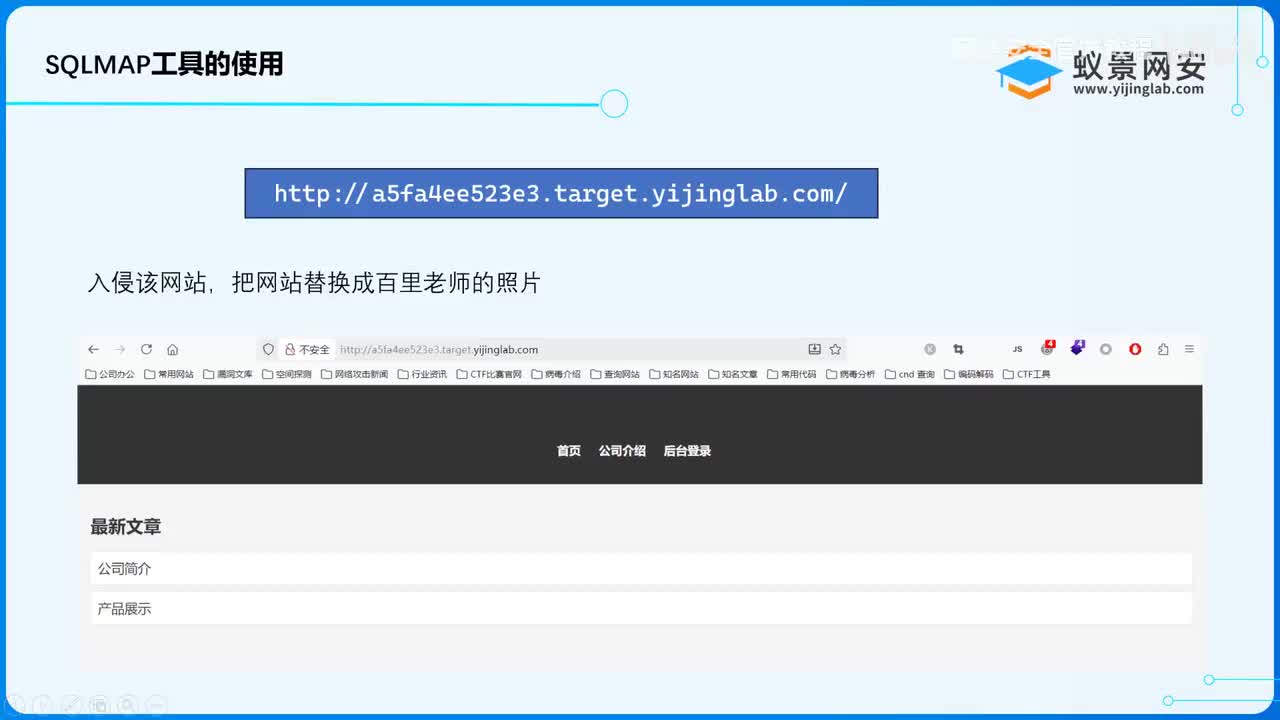
Task: Open the 网络攻击新闻 bookmark folder
Action: (x=355, y=374)
